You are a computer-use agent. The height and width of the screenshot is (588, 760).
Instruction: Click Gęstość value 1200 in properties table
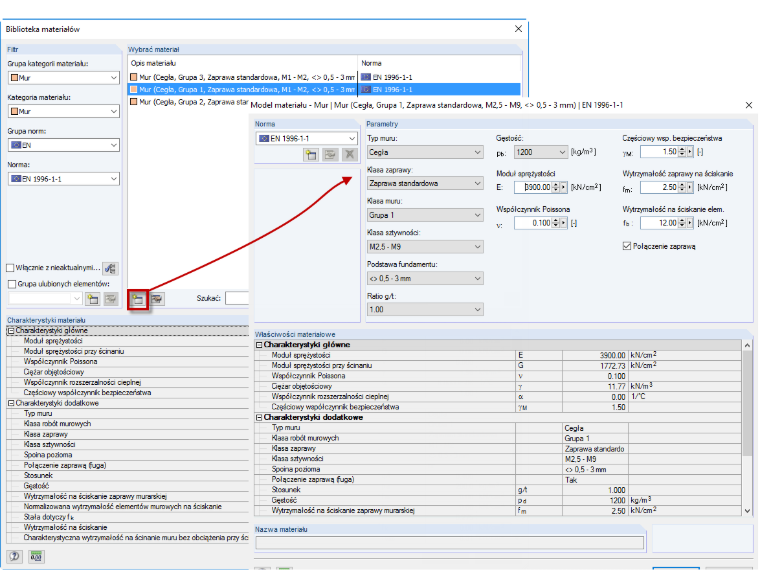coord(618,500)
